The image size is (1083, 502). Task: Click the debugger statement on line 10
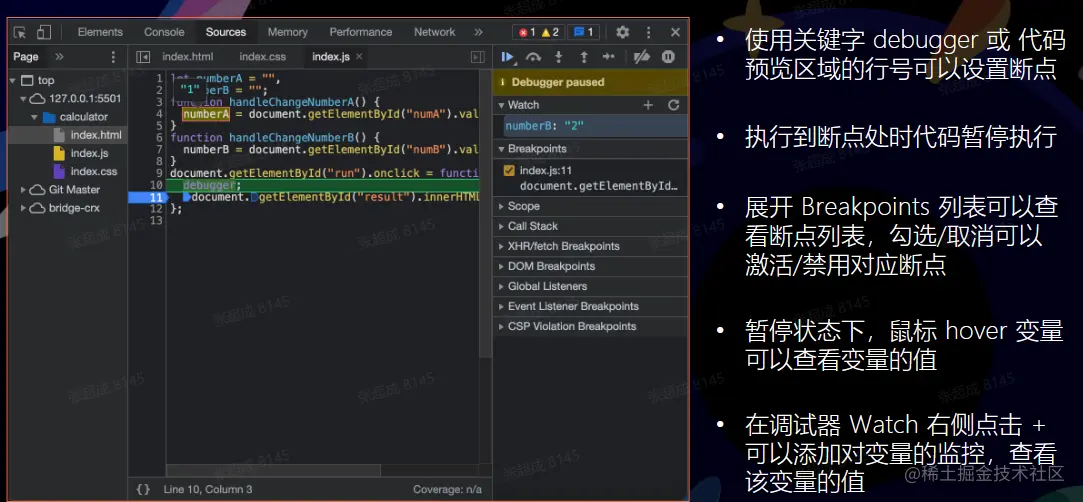coord(212,185)
